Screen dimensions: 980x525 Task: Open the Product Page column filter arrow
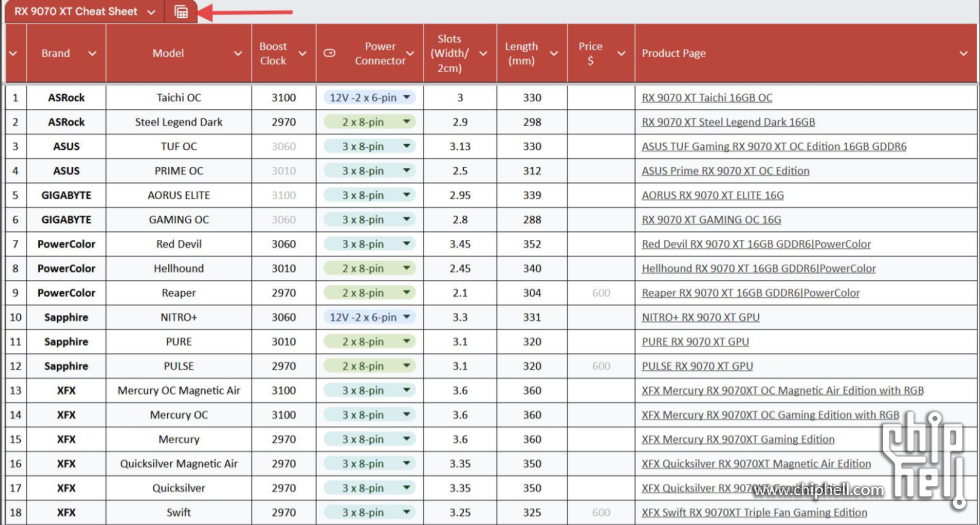click(963, 54)
